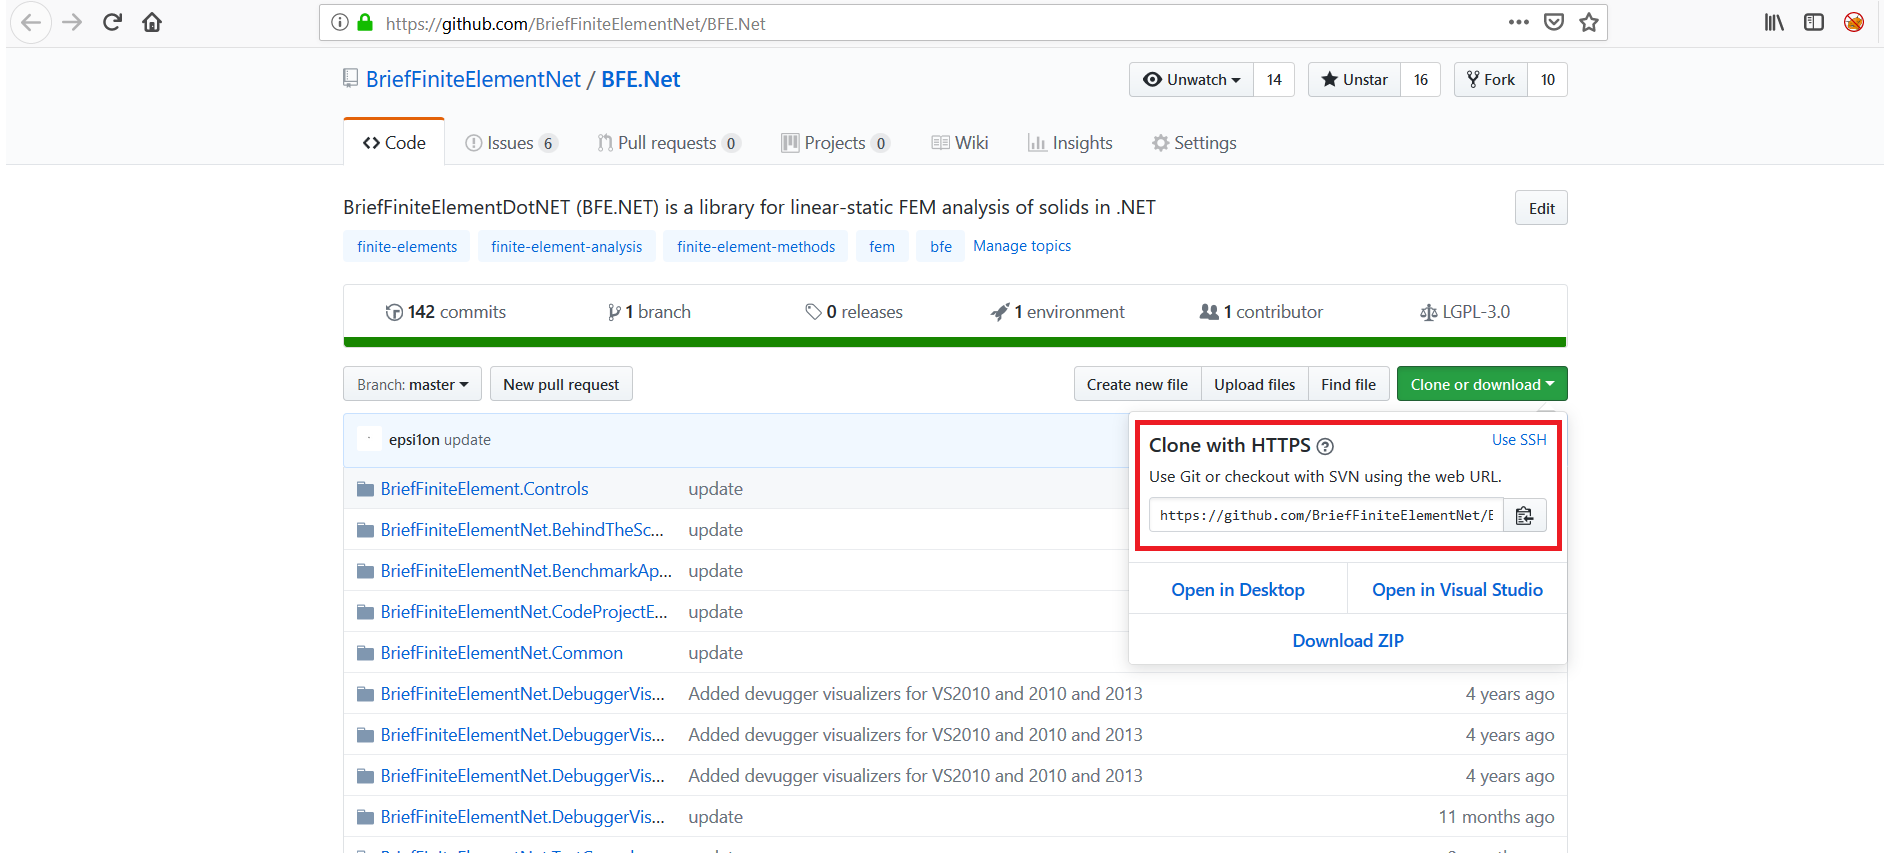The width and height of the screenshot is (1884, 853).
Task: View the 1 contributor page
Action: click(x=1261, y=312)
